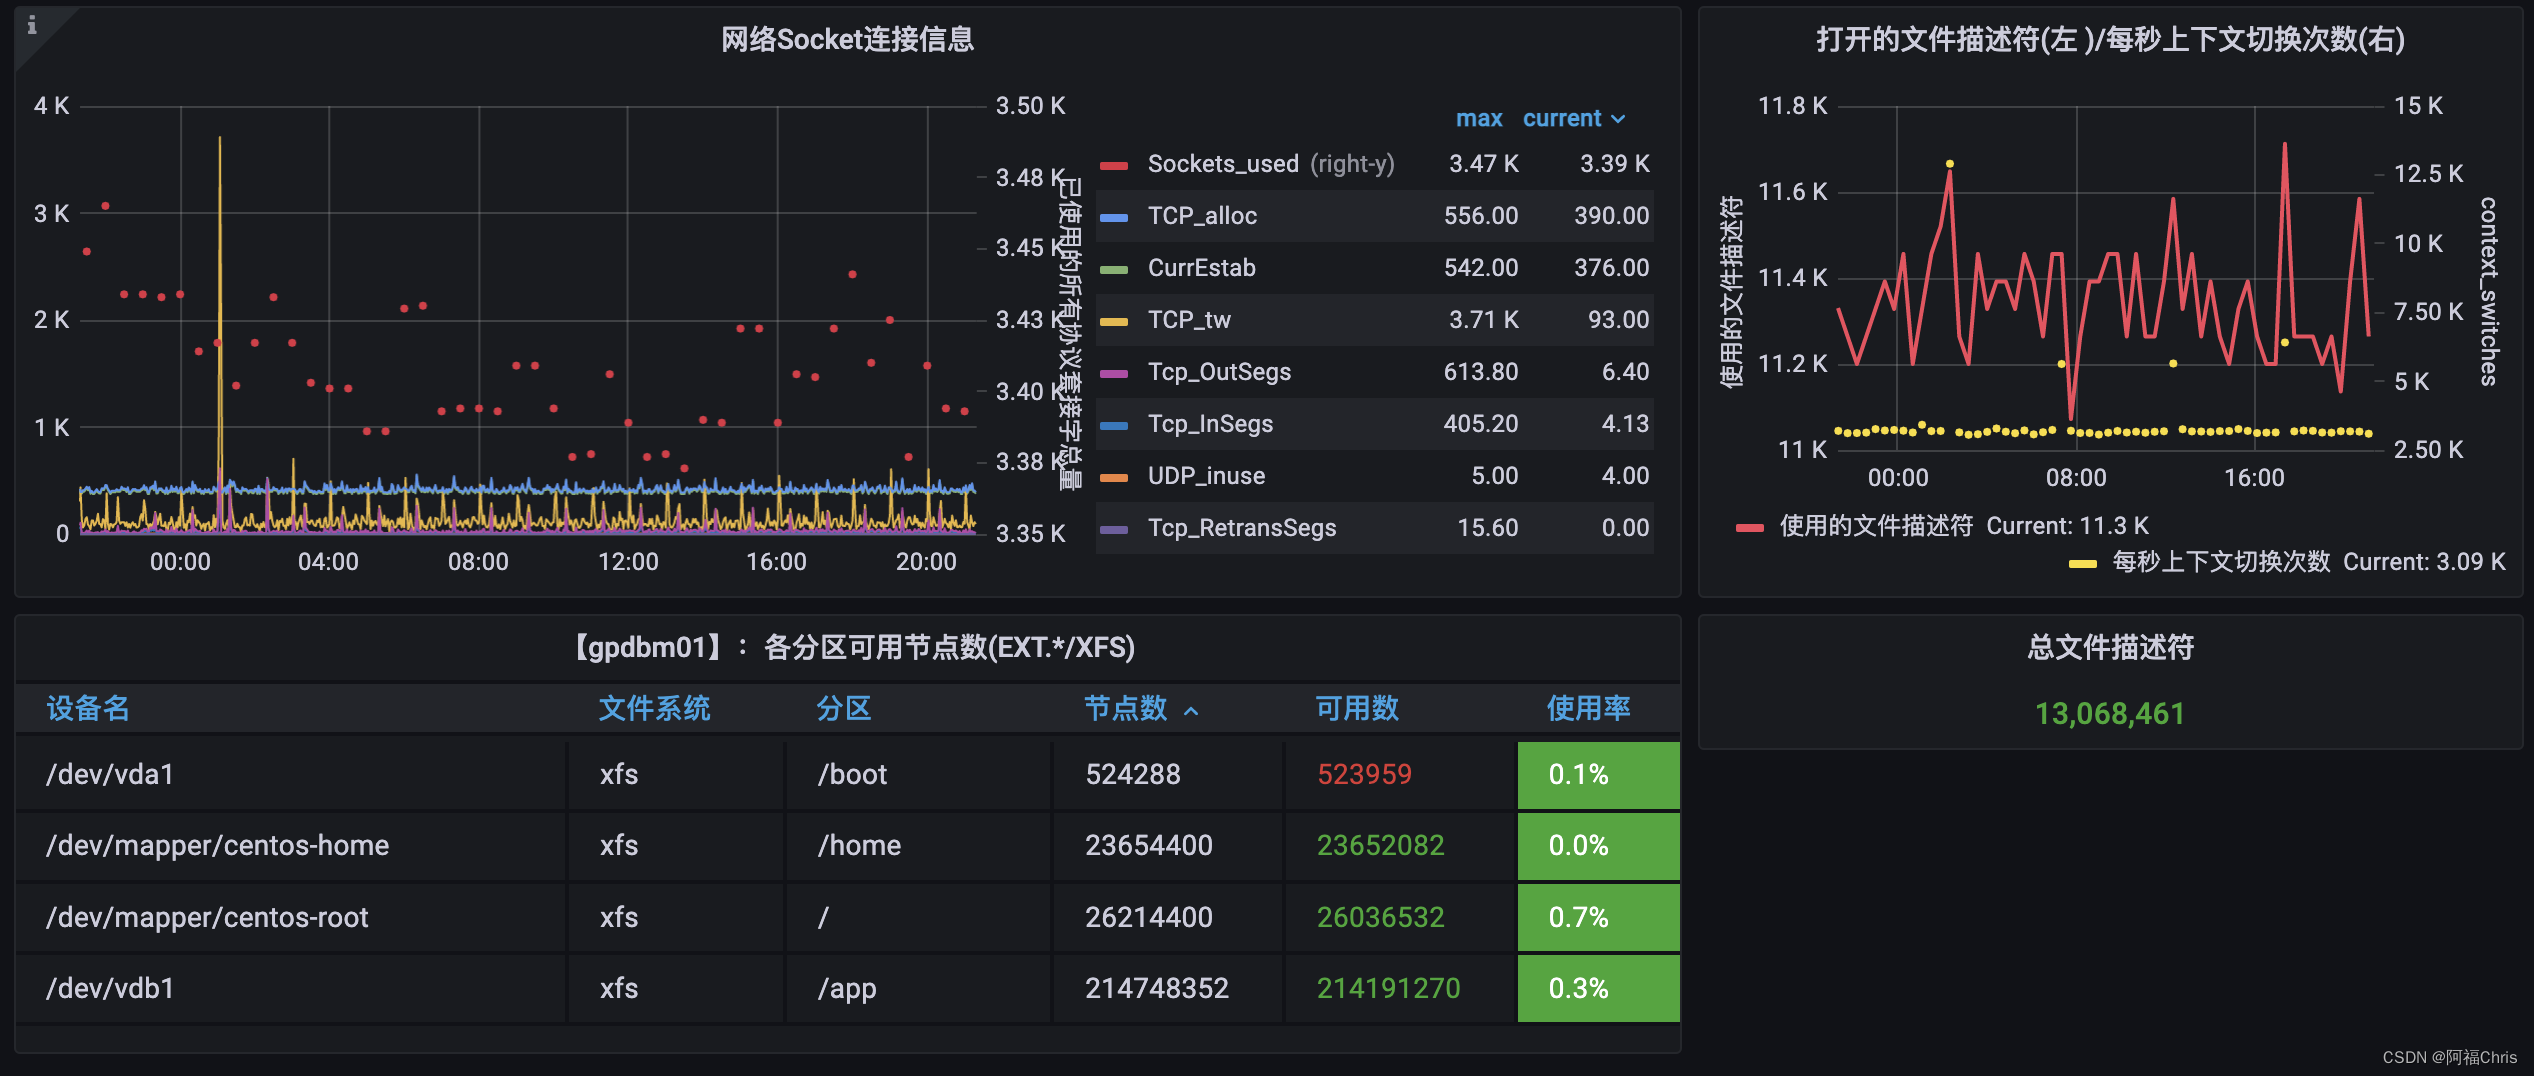
Task: Click the /dev/vdb1 device cell
Action: (291, 989)
